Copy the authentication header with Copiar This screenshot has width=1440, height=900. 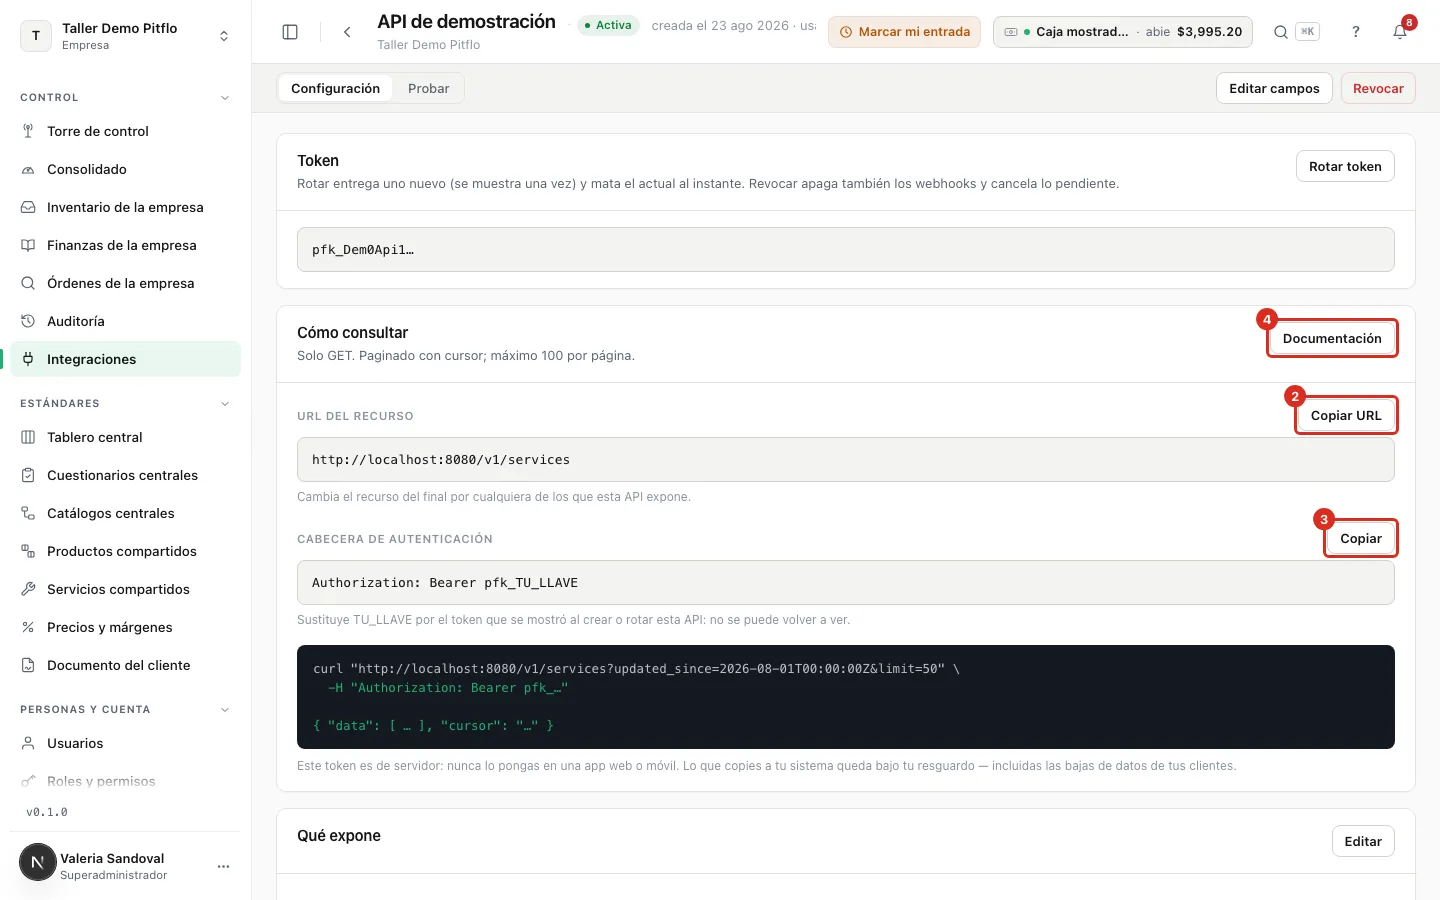pos(1361,538)
